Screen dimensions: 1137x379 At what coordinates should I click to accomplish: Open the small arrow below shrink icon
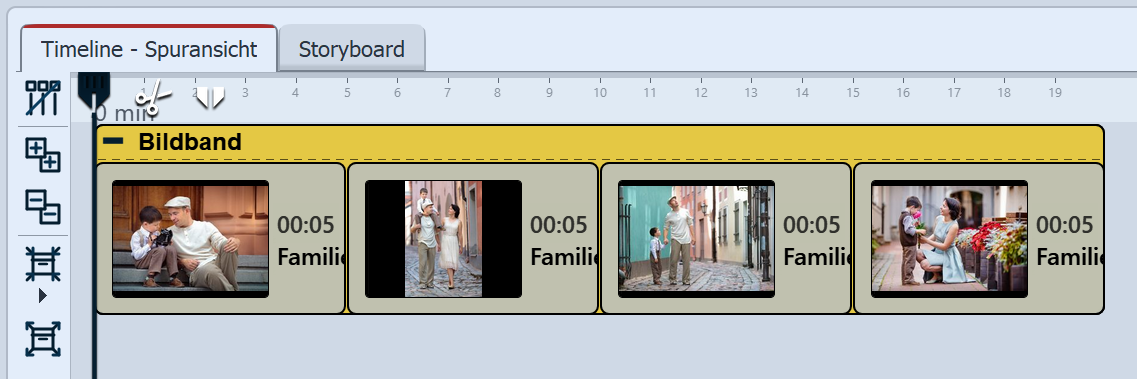[42, 296]
